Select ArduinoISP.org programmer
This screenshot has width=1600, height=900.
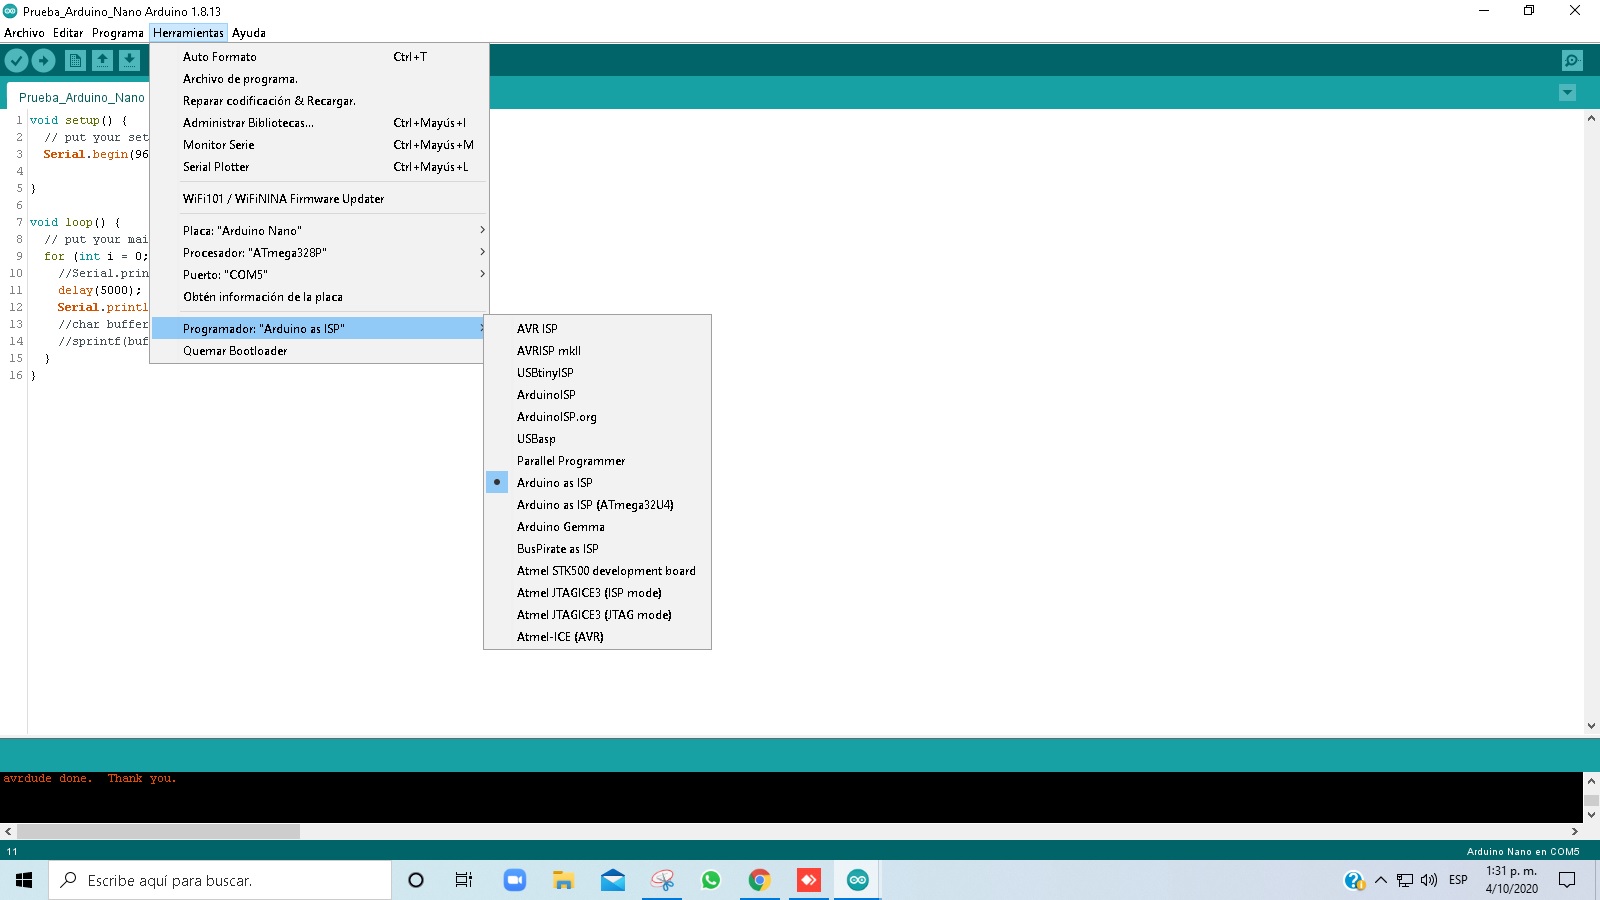(x=597, y=417)
